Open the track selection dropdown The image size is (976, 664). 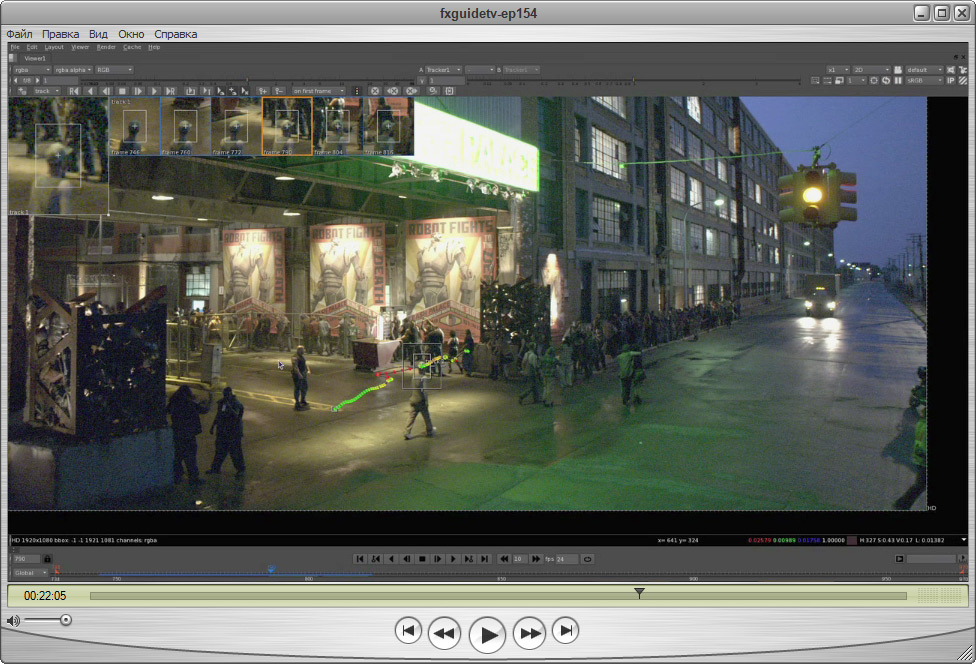(45, 91)
